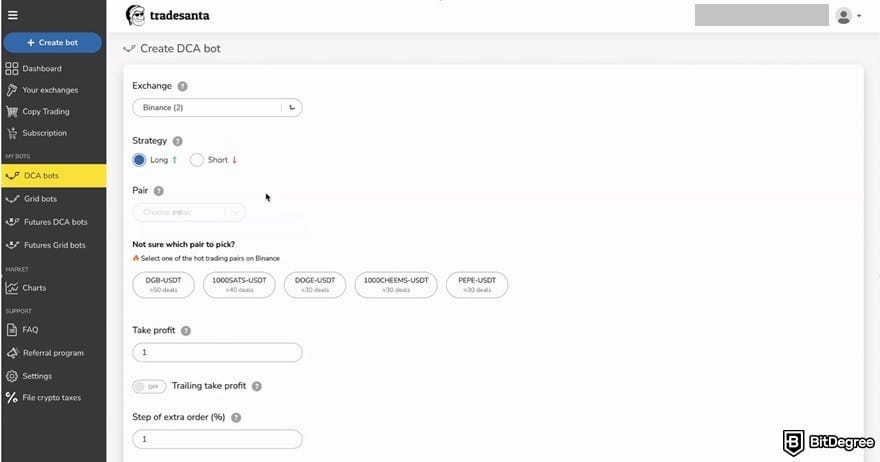Click the Create DCA bot heading icon
The width and height of the screenshot is (880, 462).
129,49
